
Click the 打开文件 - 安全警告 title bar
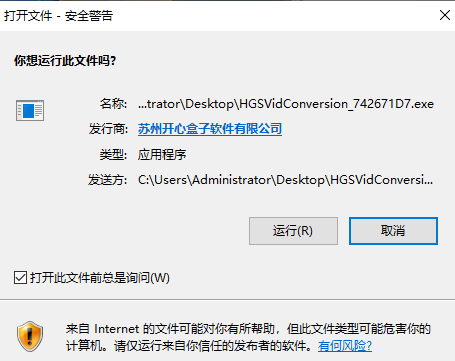tap(217, 15)
